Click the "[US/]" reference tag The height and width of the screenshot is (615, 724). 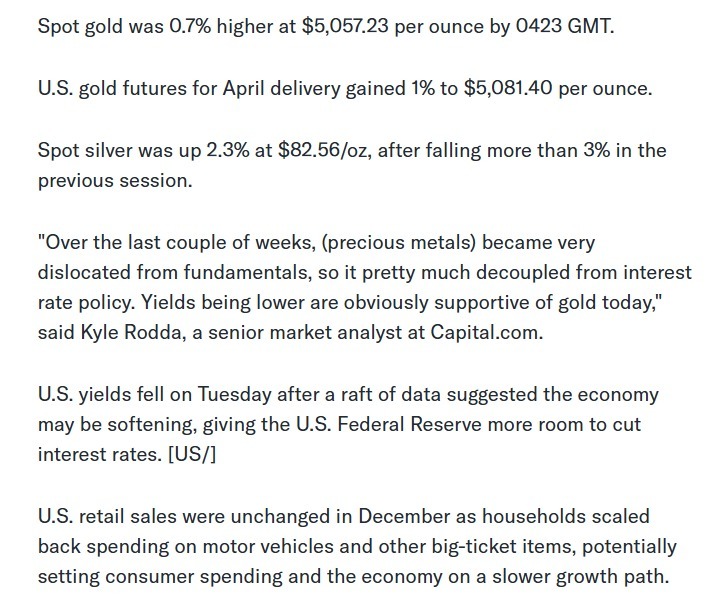point(192,455)
